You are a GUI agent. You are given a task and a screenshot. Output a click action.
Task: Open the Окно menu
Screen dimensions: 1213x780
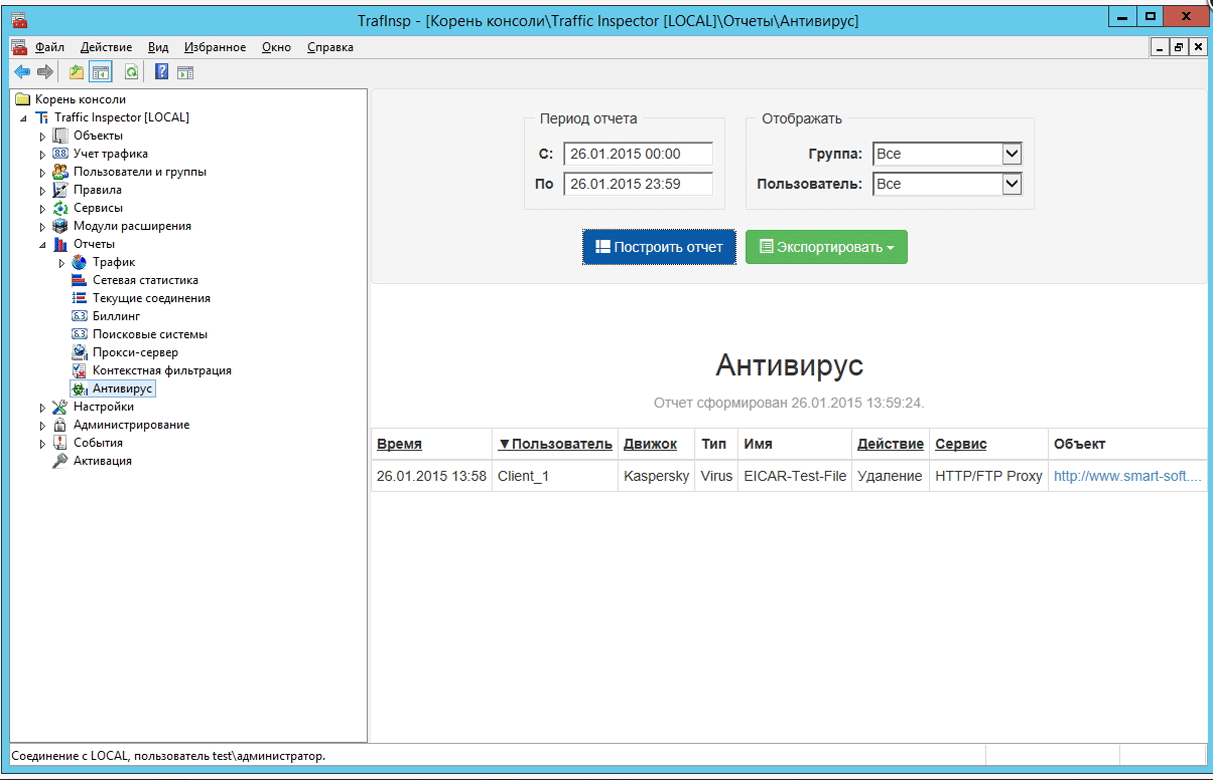tap(277, 47)
